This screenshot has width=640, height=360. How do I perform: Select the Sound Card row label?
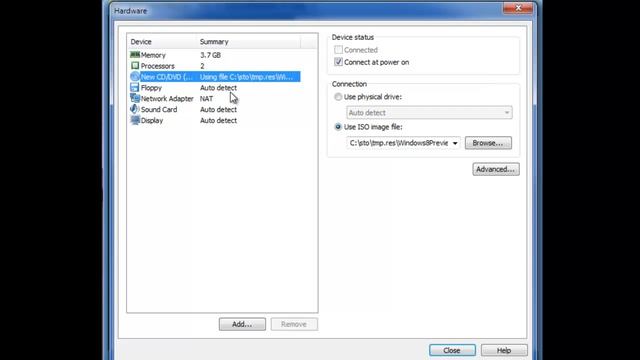[159, 110]
